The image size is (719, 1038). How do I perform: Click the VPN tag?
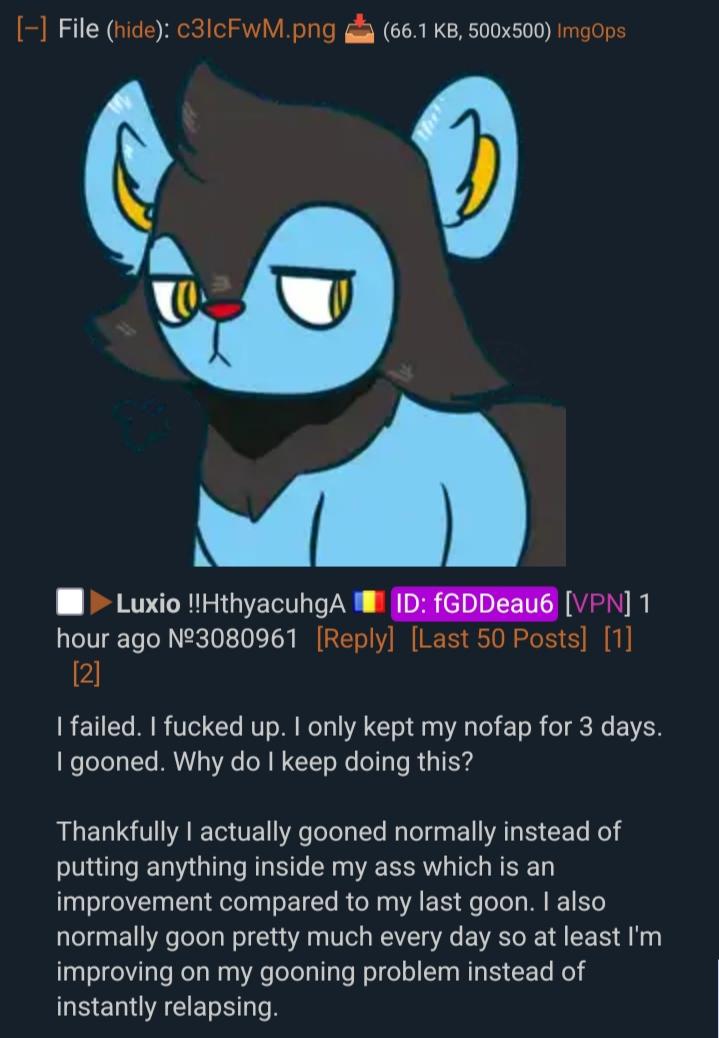598,603
